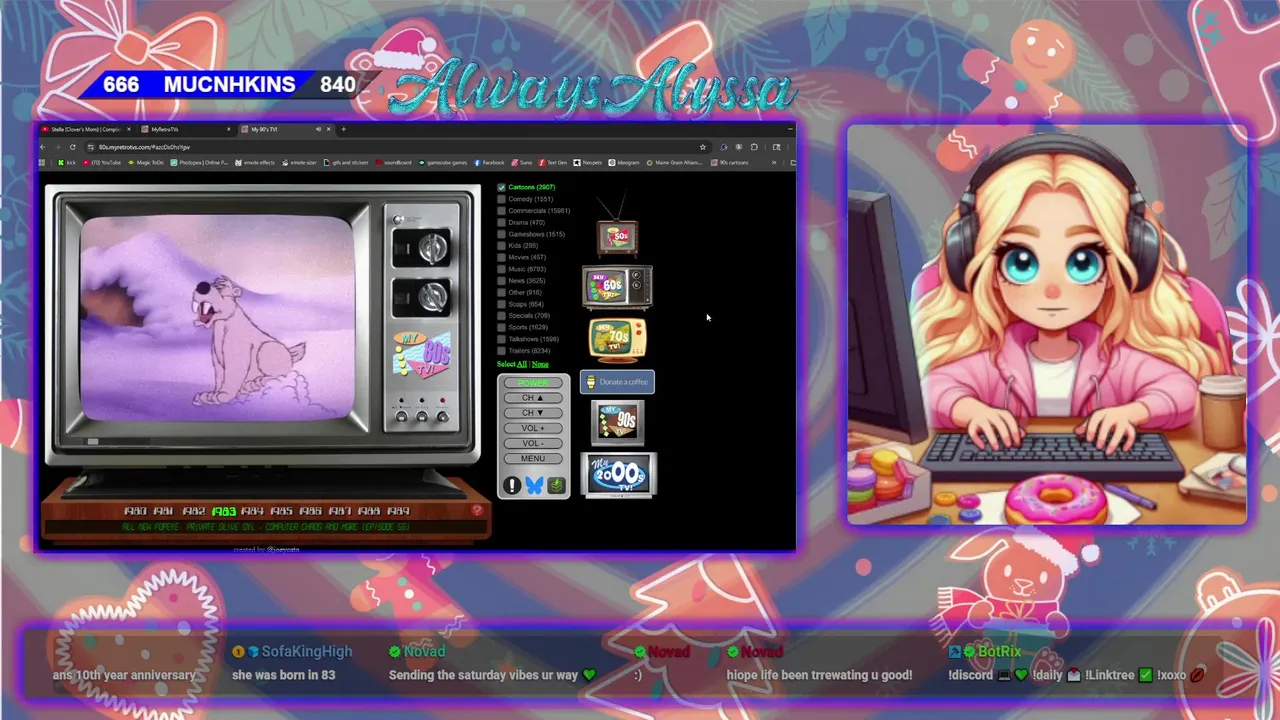Click the CH down button
Viewport: 1280px width, 720px height.
coord(533,413)
